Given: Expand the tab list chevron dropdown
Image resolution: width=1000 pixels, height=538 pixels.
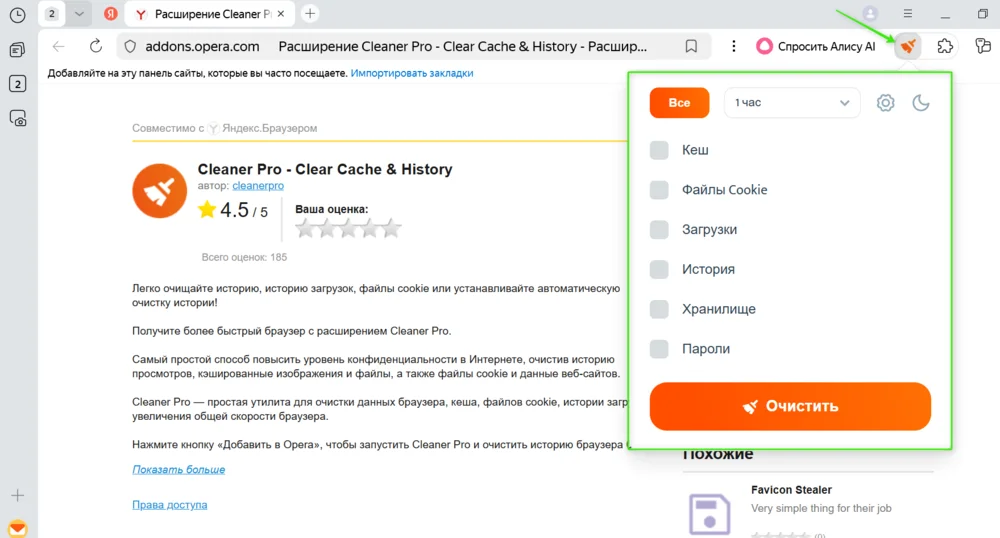Looking at the screenshot, I should coord(79,13).
